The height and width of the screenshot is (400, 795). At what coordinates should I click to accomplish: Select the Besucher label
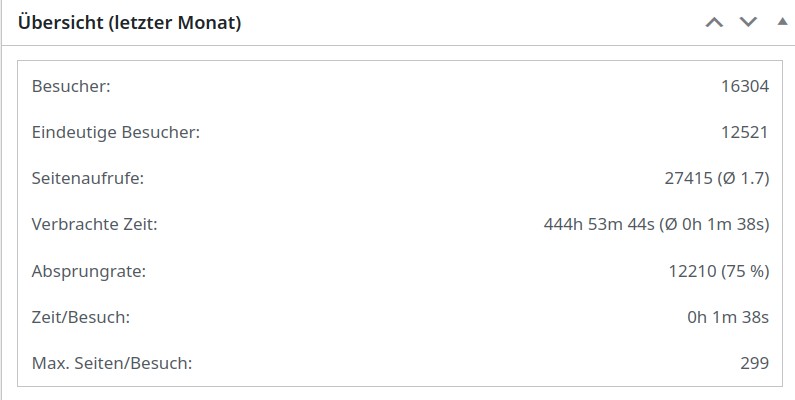[71, 86]
